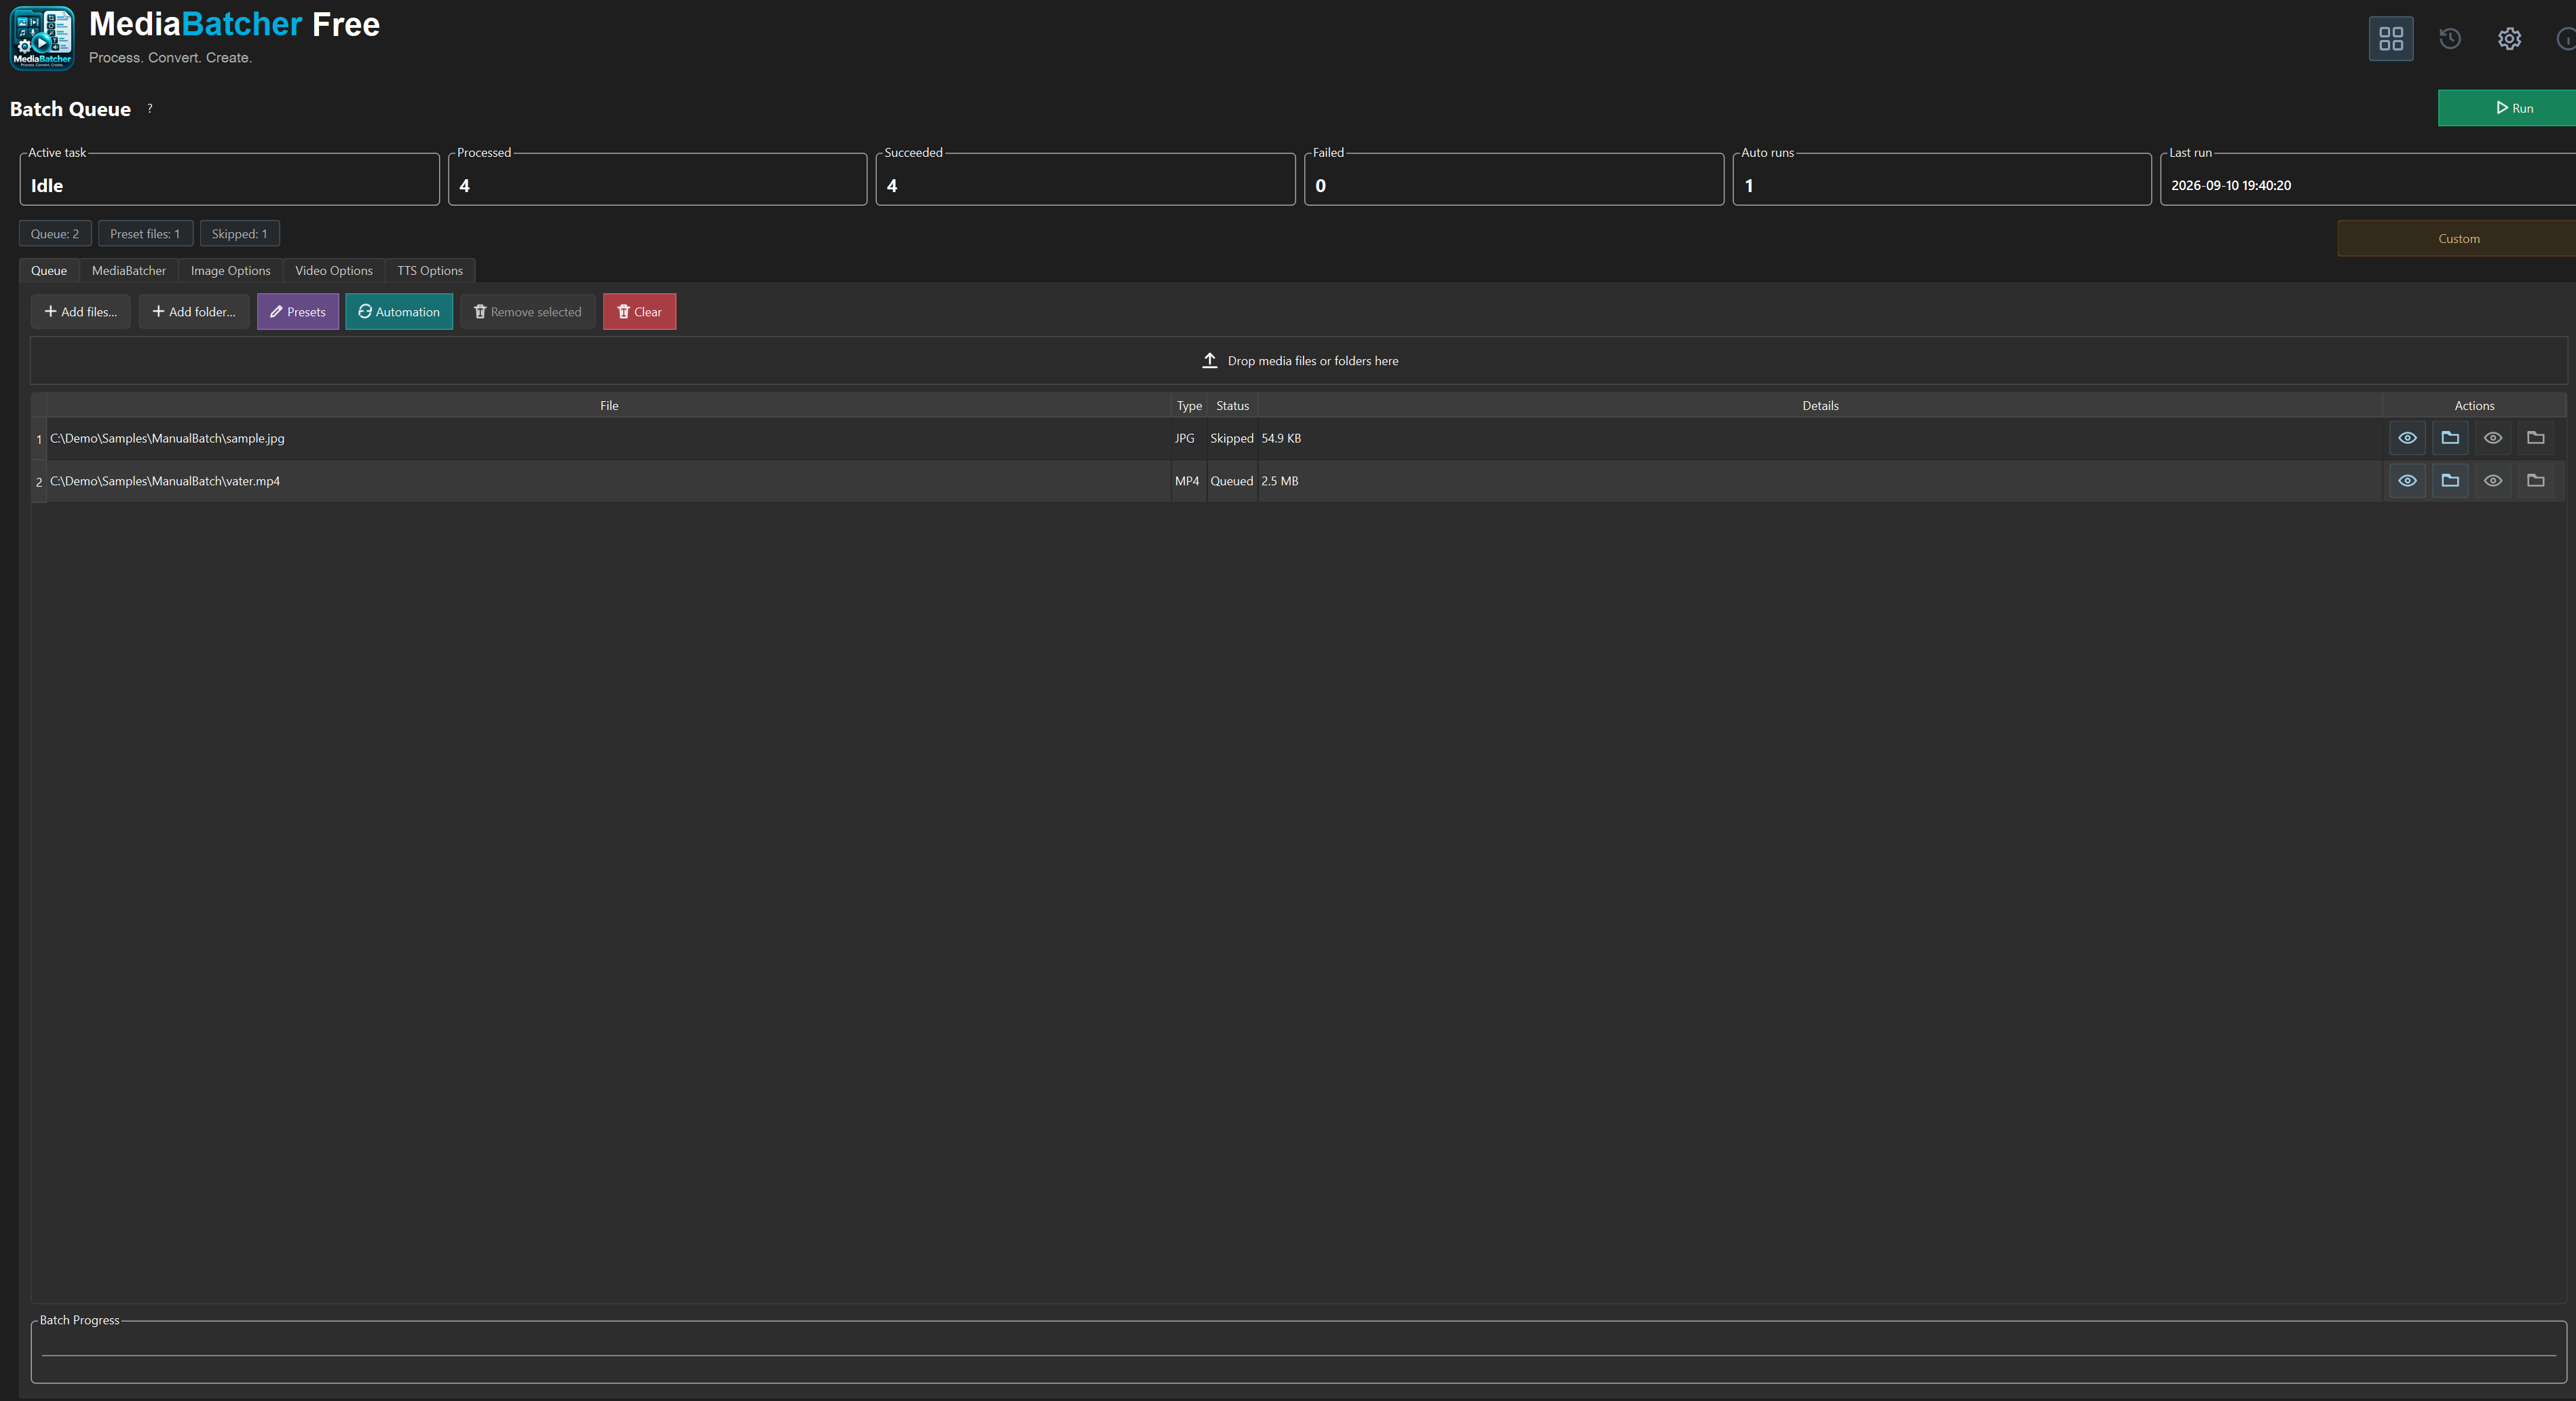Click the Custom preset button
This screenshot has width=2576, height=1401.
pos(2457,238)
